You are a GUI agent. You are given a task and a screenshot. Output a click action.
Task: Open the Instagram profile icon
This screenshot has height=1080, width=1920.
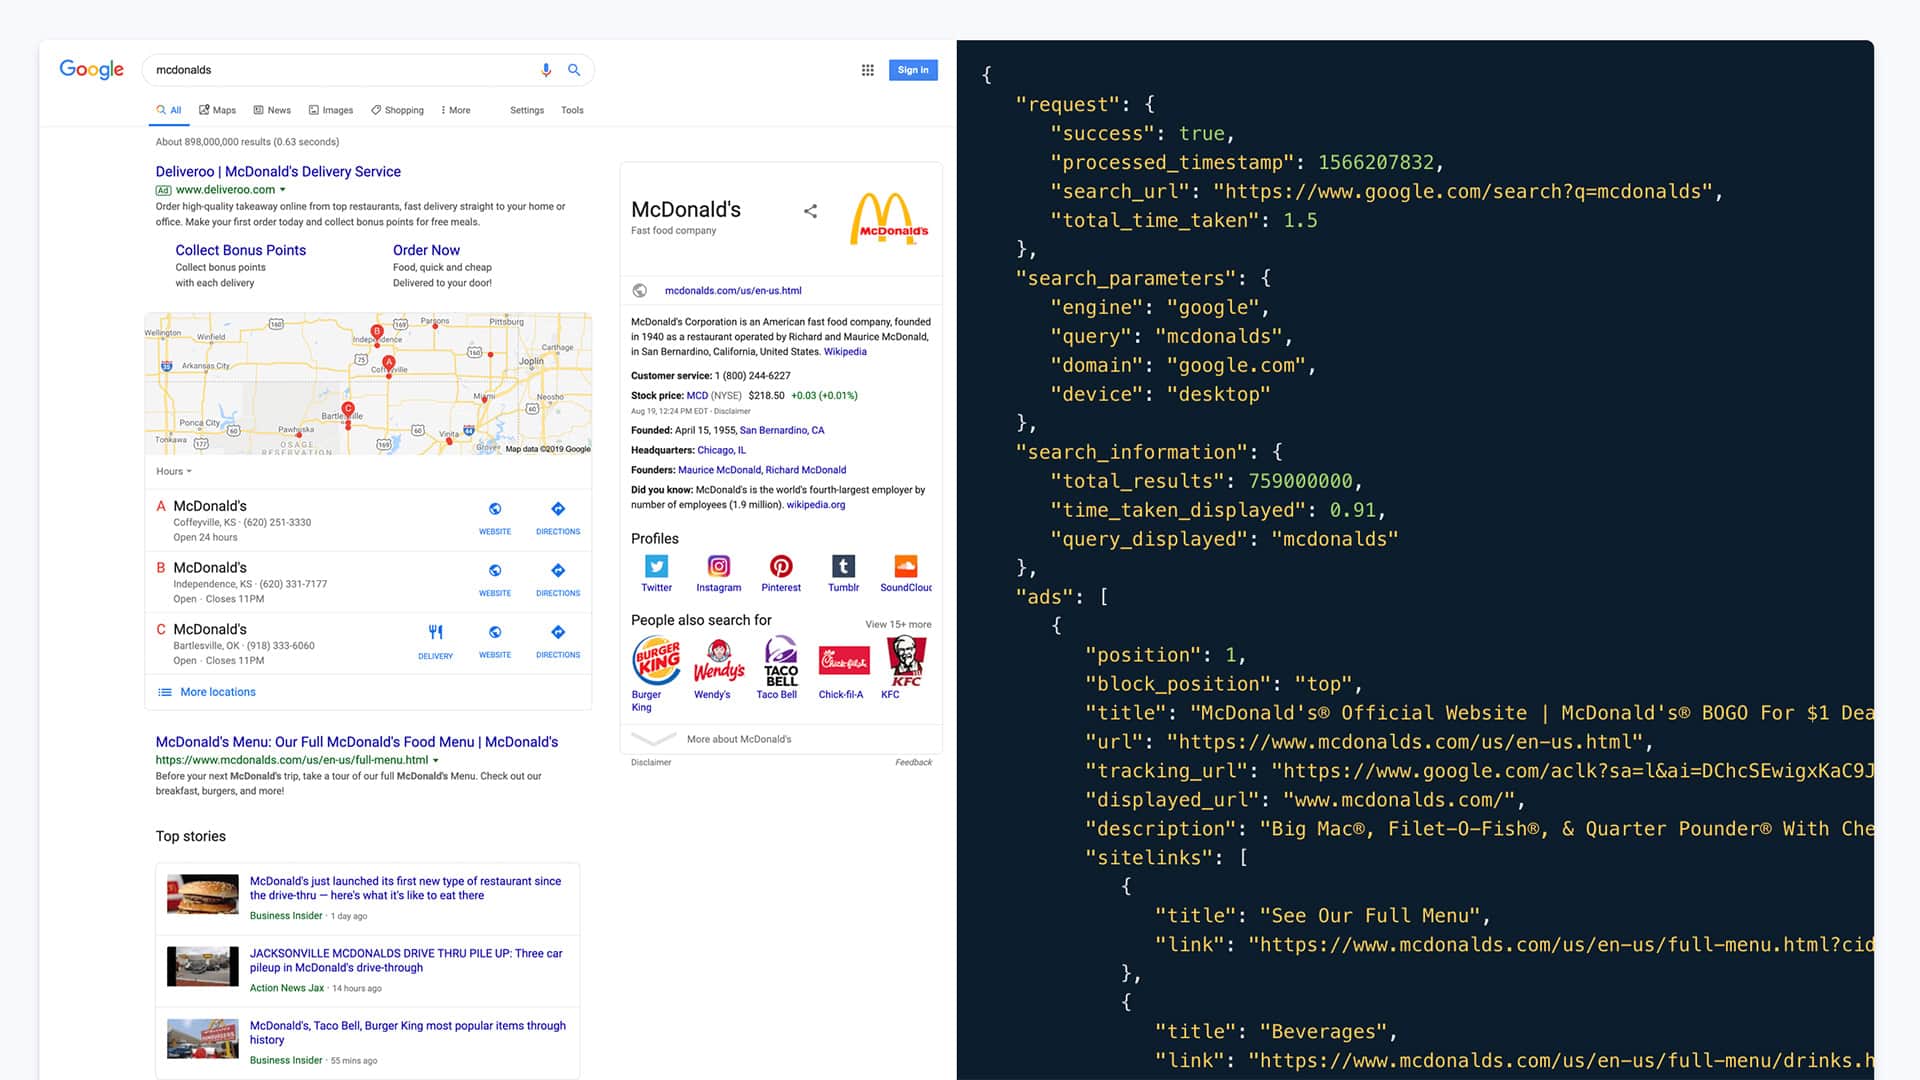719,566
